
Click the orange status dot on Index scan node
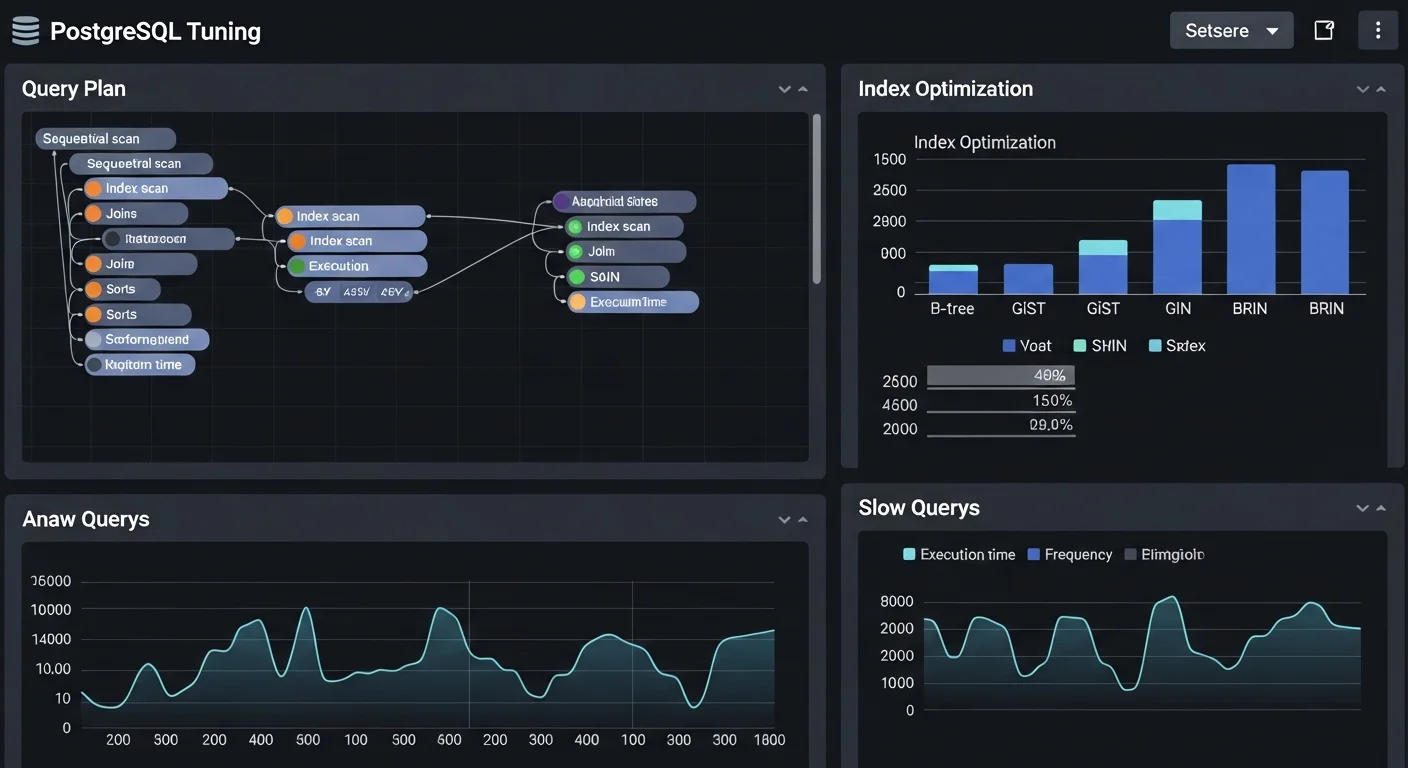tap(94, 188)
